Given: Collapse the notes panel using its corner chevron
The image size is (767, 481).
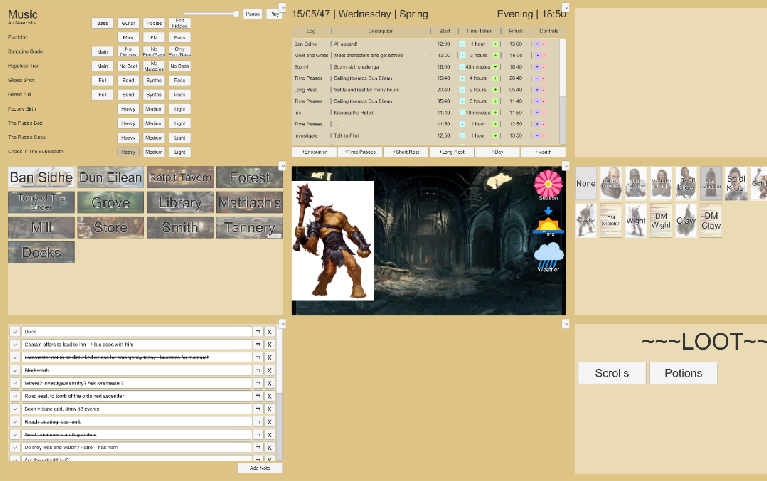Looking at the screenshot, I should [x=283, y=323].
